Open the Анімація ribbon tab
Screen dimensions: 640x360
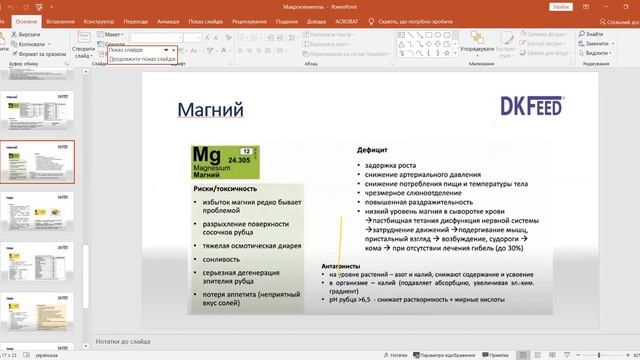(168, 22)
